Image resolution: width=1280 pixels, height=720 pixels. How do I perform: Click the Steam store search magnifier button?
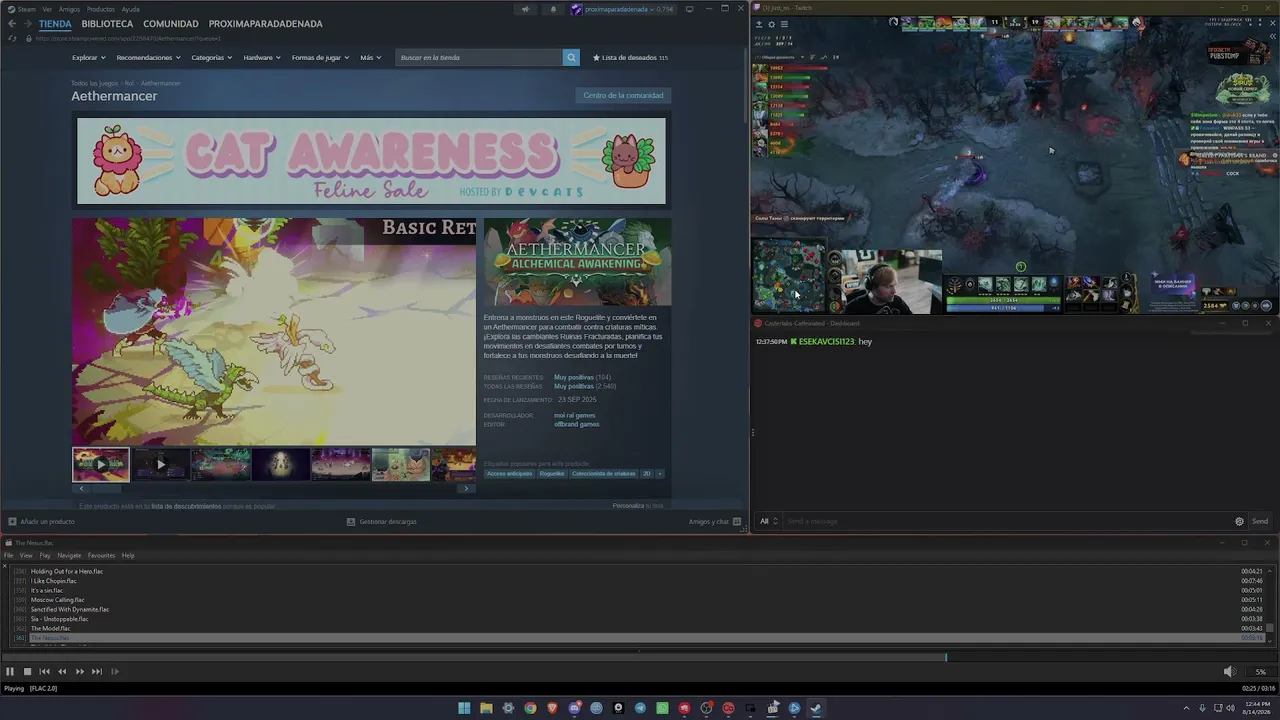click(571, 57)
